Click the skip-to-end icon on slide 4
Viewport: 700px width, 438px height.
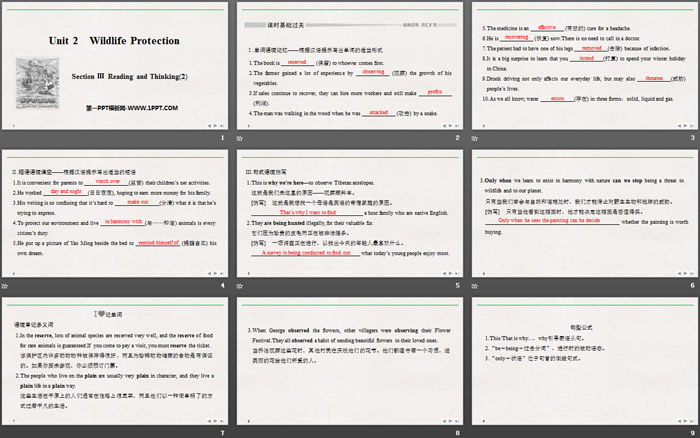click(x=222, y=273)
